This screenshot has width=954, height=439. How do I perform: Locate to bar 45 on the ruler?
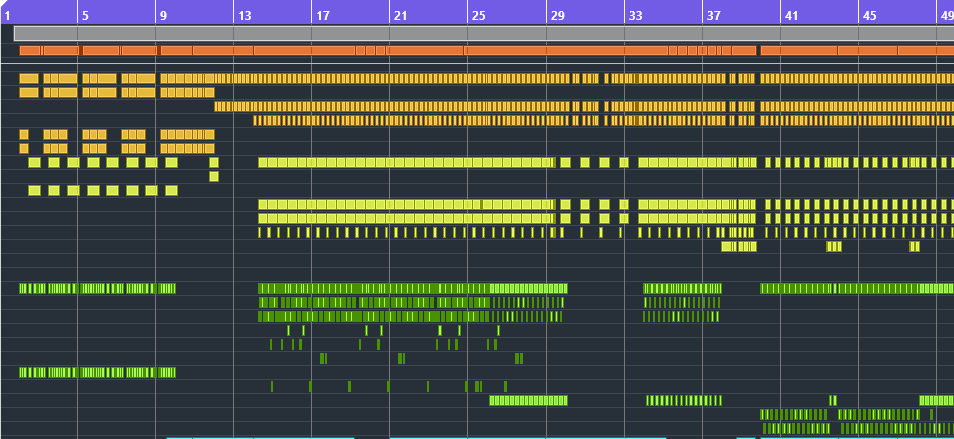point(869,15)
